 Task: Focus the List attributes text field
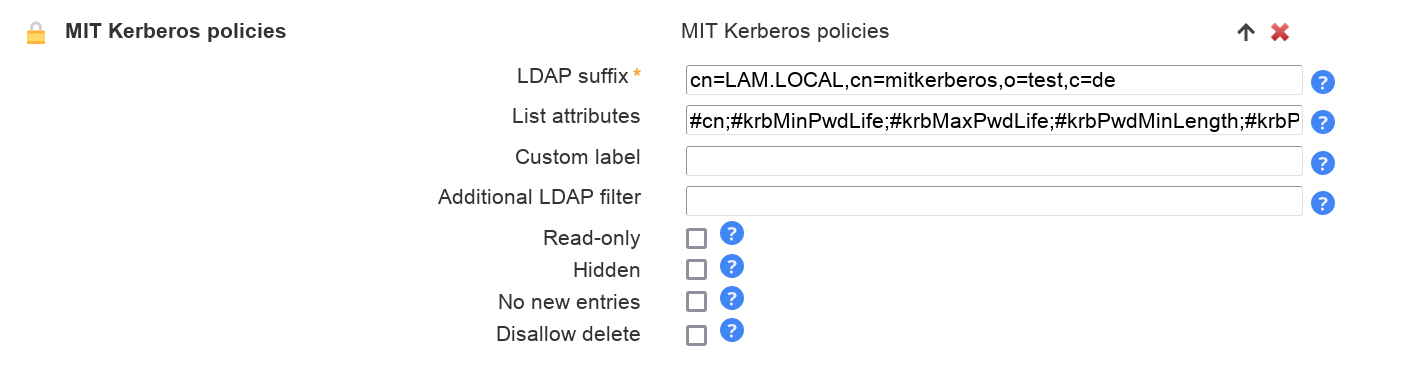point(994,120)
